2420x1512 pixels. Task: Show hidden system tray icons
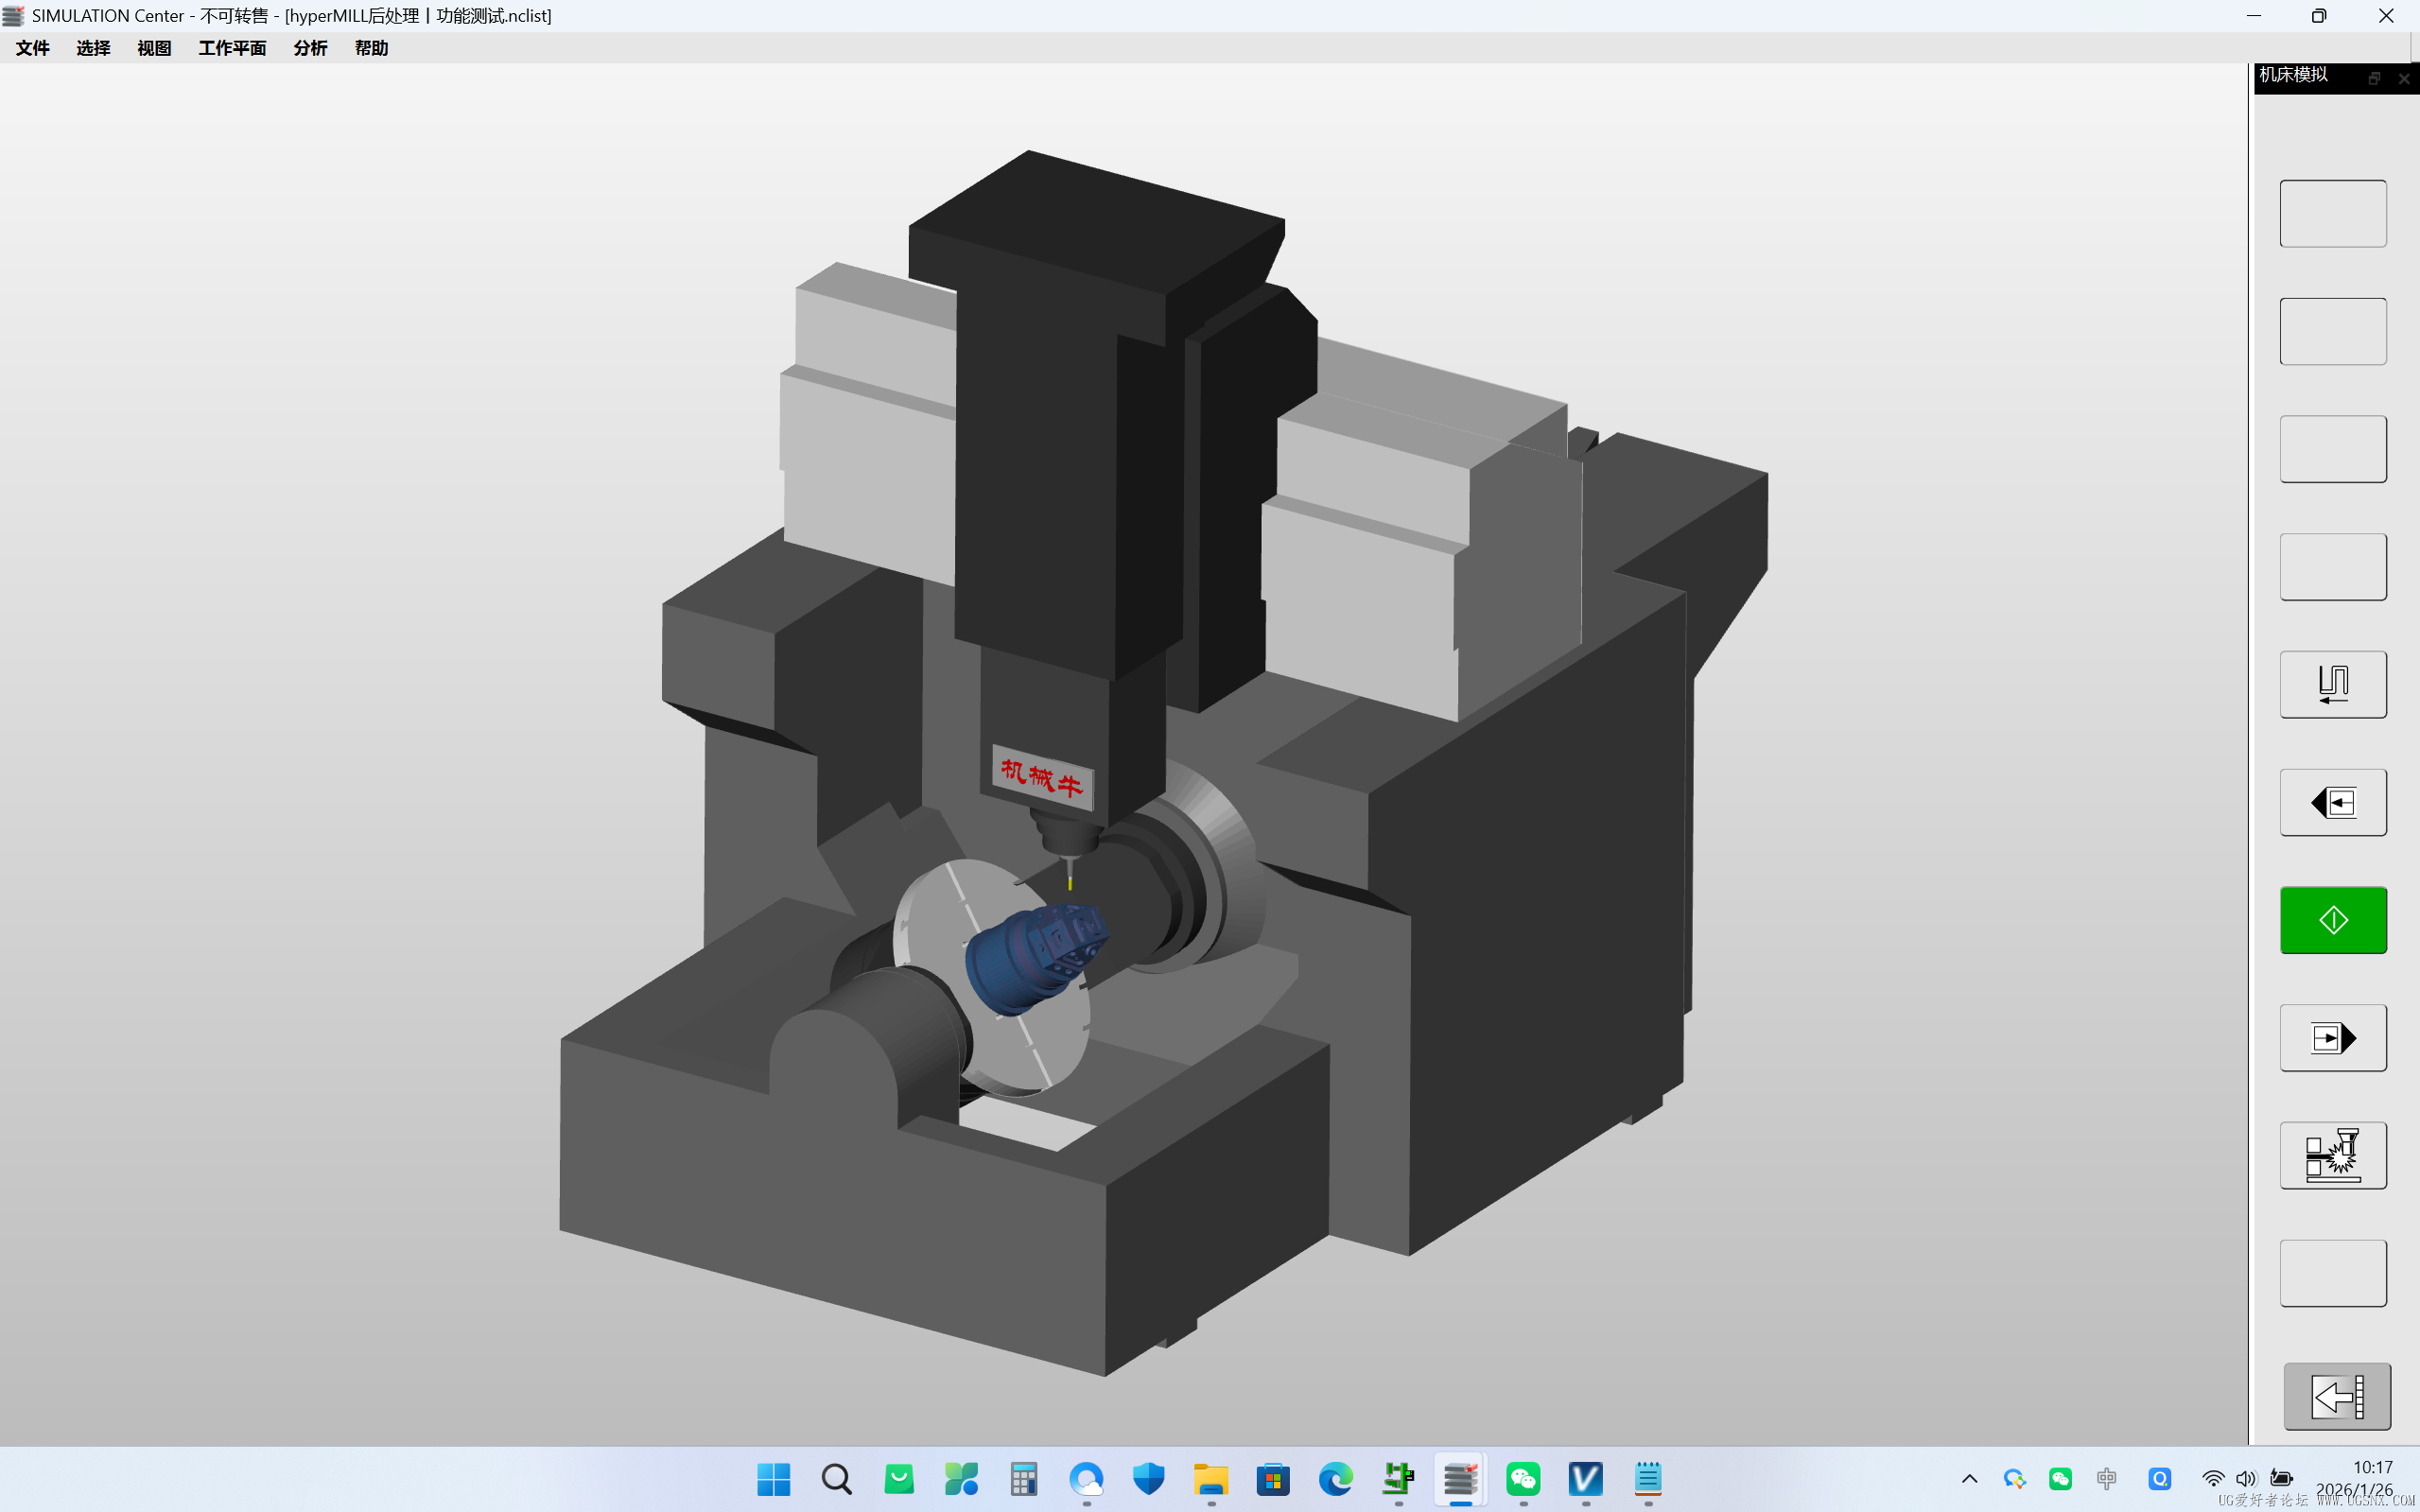click(x=1969, y=1478)
